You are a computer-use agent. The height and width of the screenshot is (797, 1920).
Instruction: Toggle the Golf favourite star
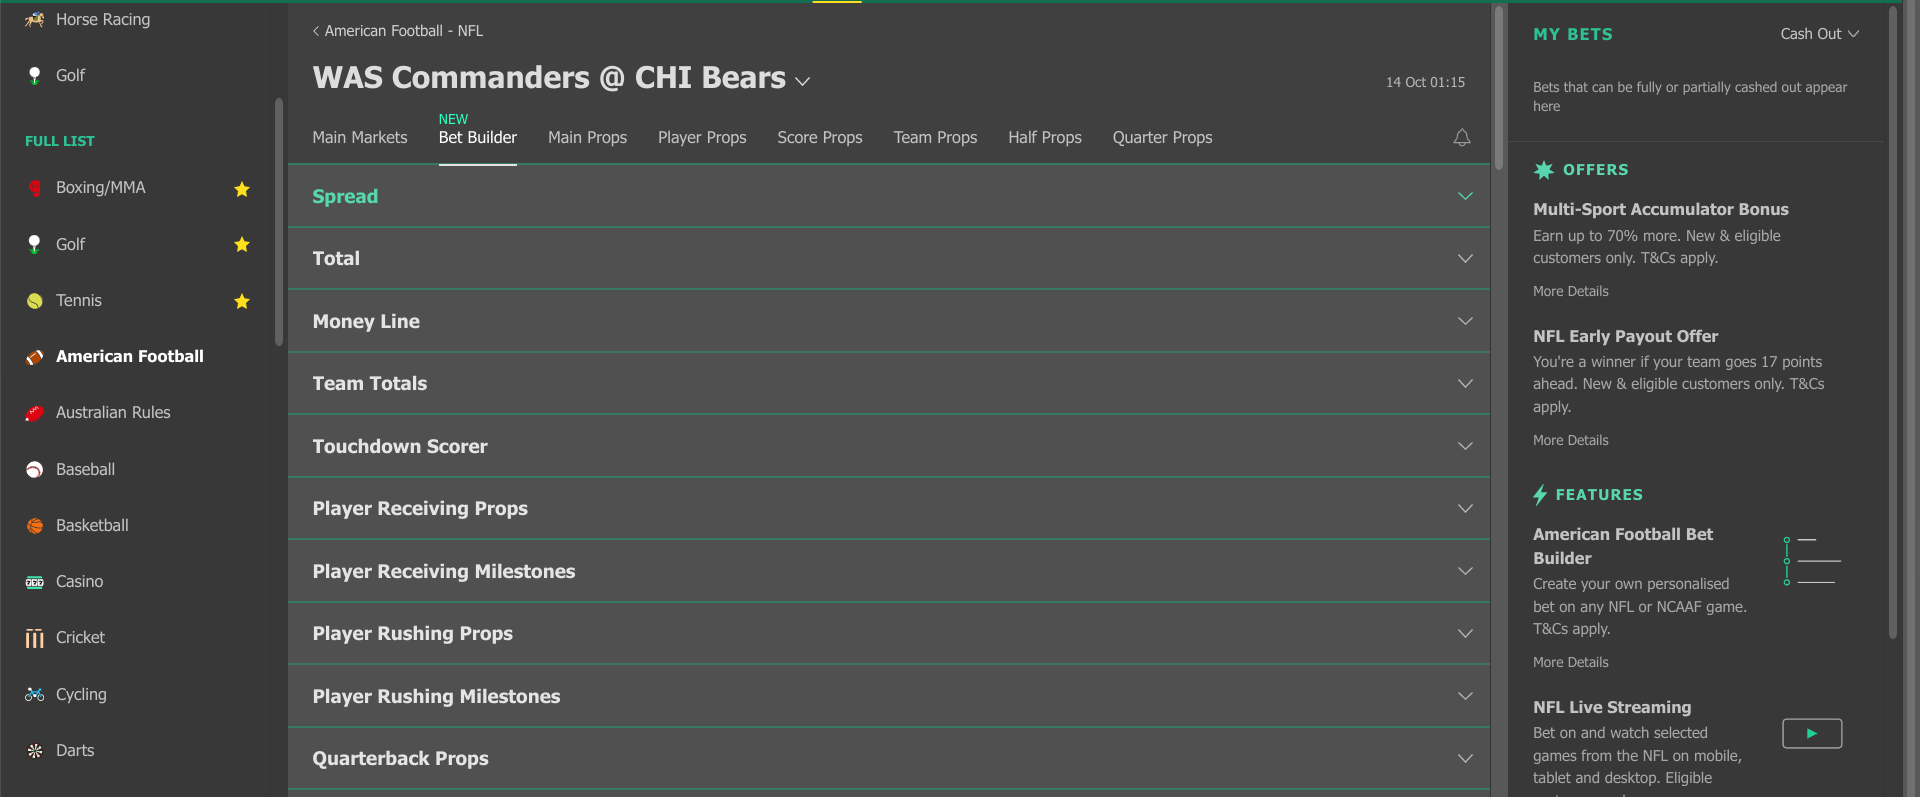click(242, 245)
